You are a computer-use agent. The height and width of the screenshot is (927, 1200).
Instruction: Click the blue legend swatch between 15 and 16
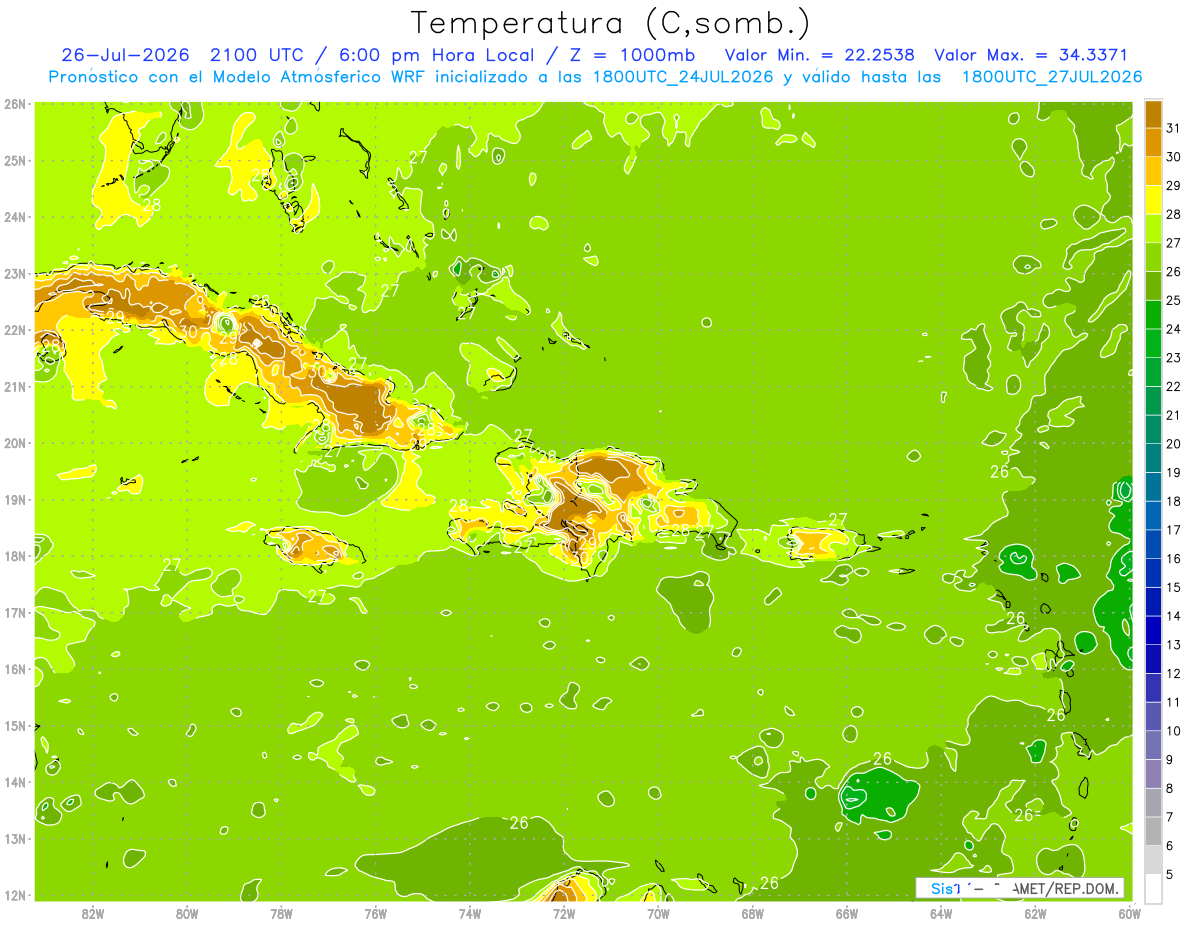[x=1153, y=574]
